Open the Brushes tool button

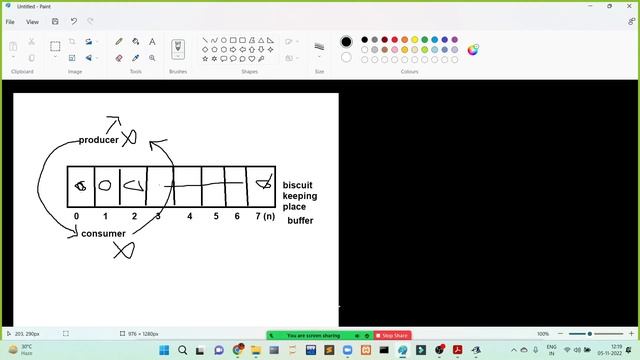coord(178,49)
